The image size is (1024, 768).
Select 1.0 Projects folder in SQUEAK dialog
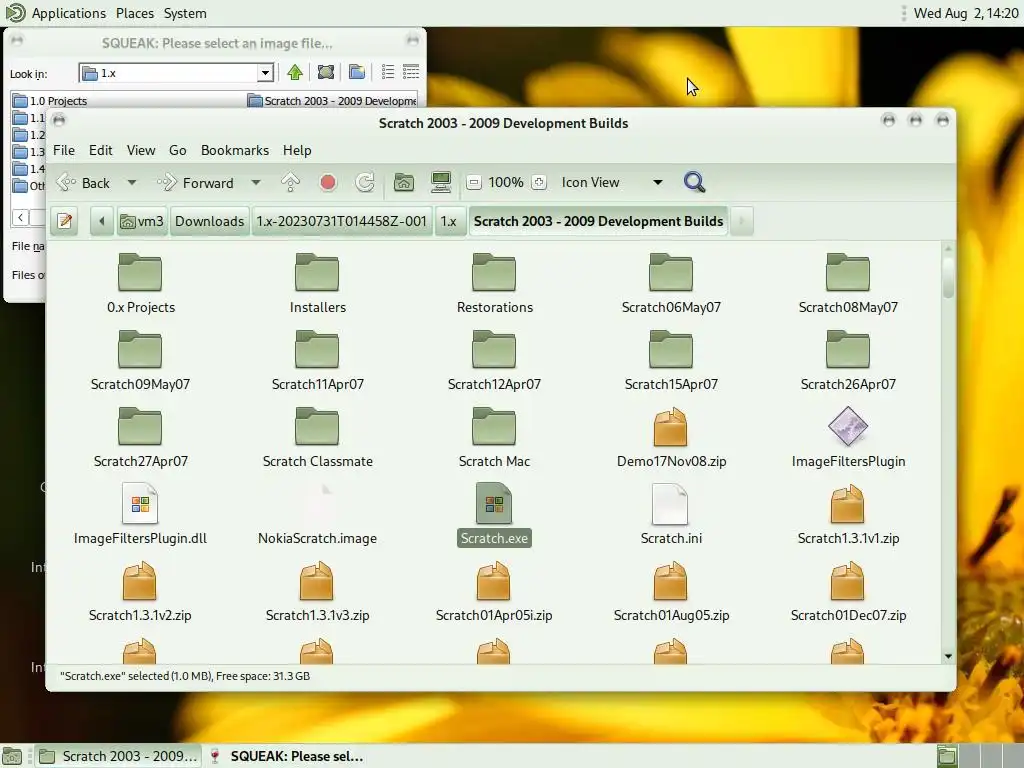[51, 101]
